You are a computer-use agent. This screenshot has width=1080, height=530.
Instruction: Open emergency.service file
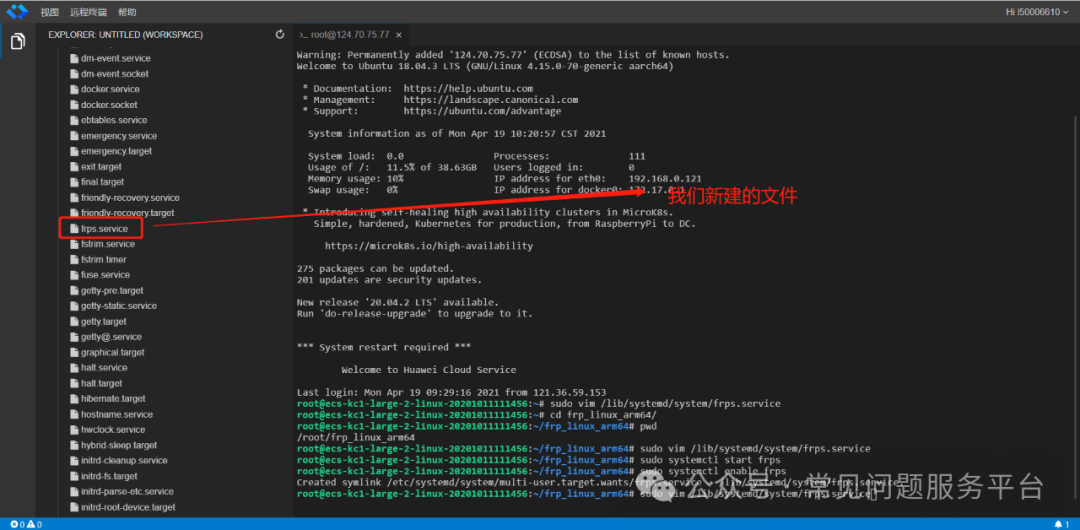[118, 136]
